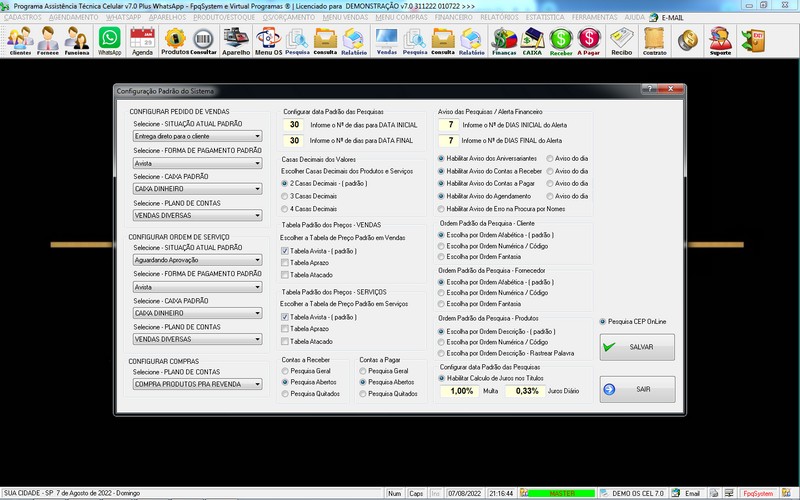Expand the Aguardando Aprovação dropdown
800x500 pixels.
pos(197,260)
